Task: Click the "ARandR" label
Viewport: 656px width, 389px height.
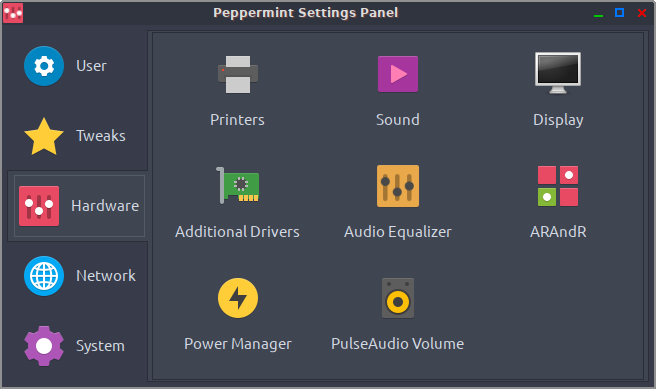Action: pyautogui.click(x=558, y=232)
